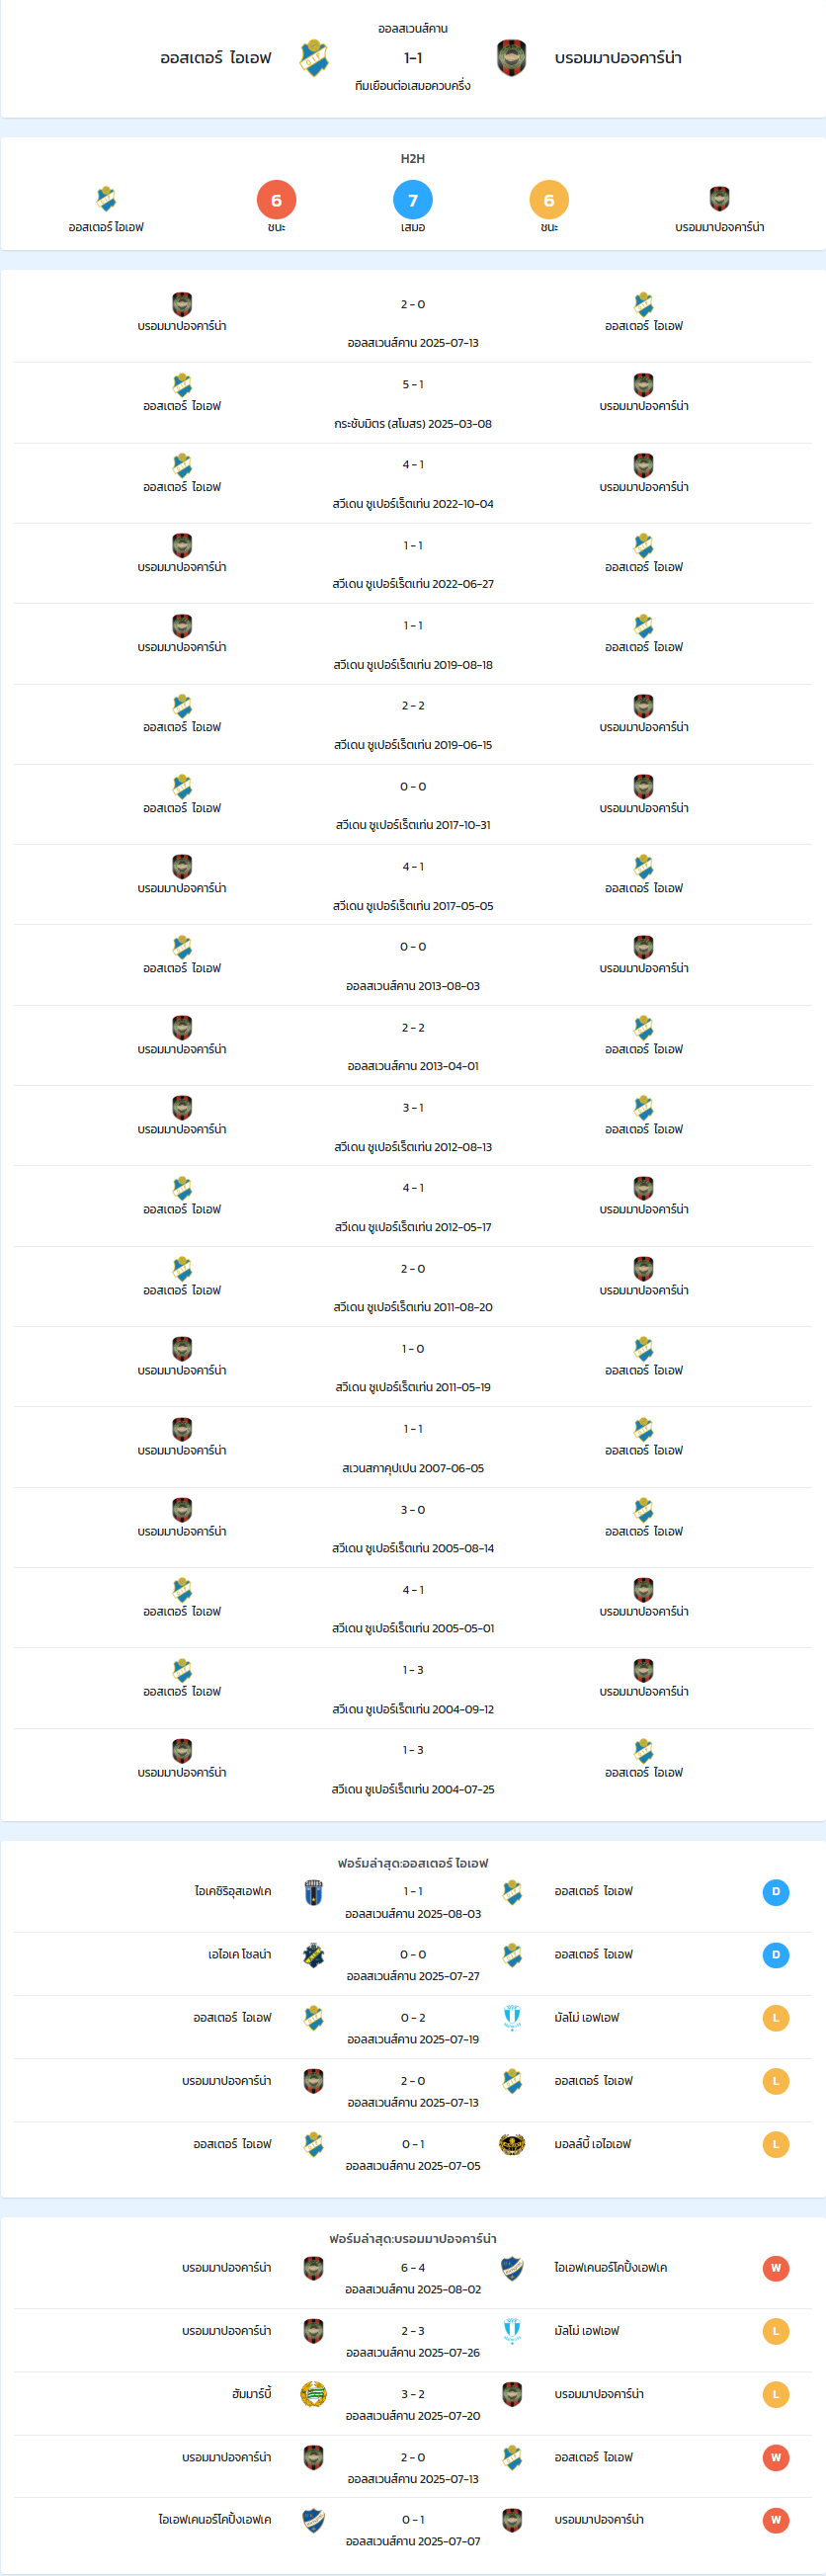The height and width of the screenshot is (2576, 826).
Task: Click the IFK Norrköping crest beside 6-4 score
Action: (512, 2268)
